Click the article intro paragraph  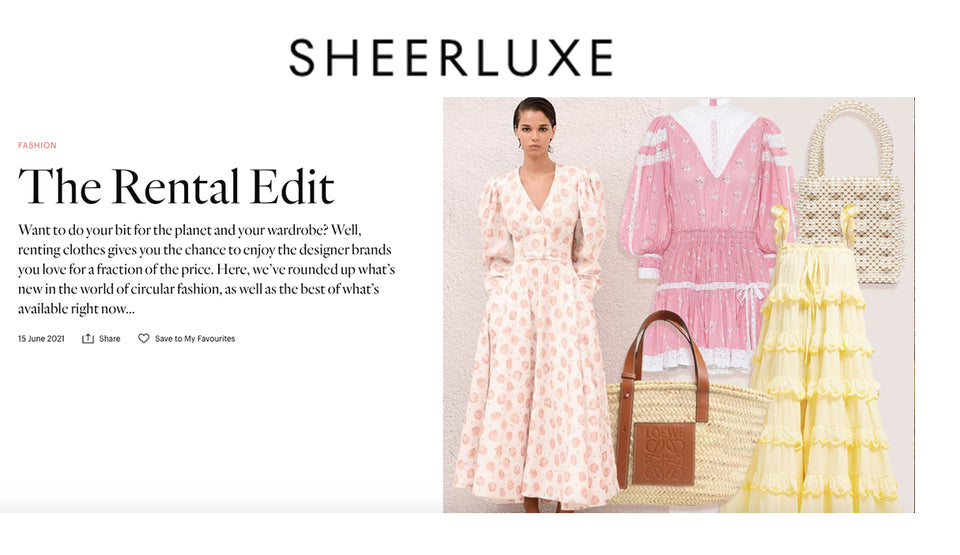pos(206,270)
